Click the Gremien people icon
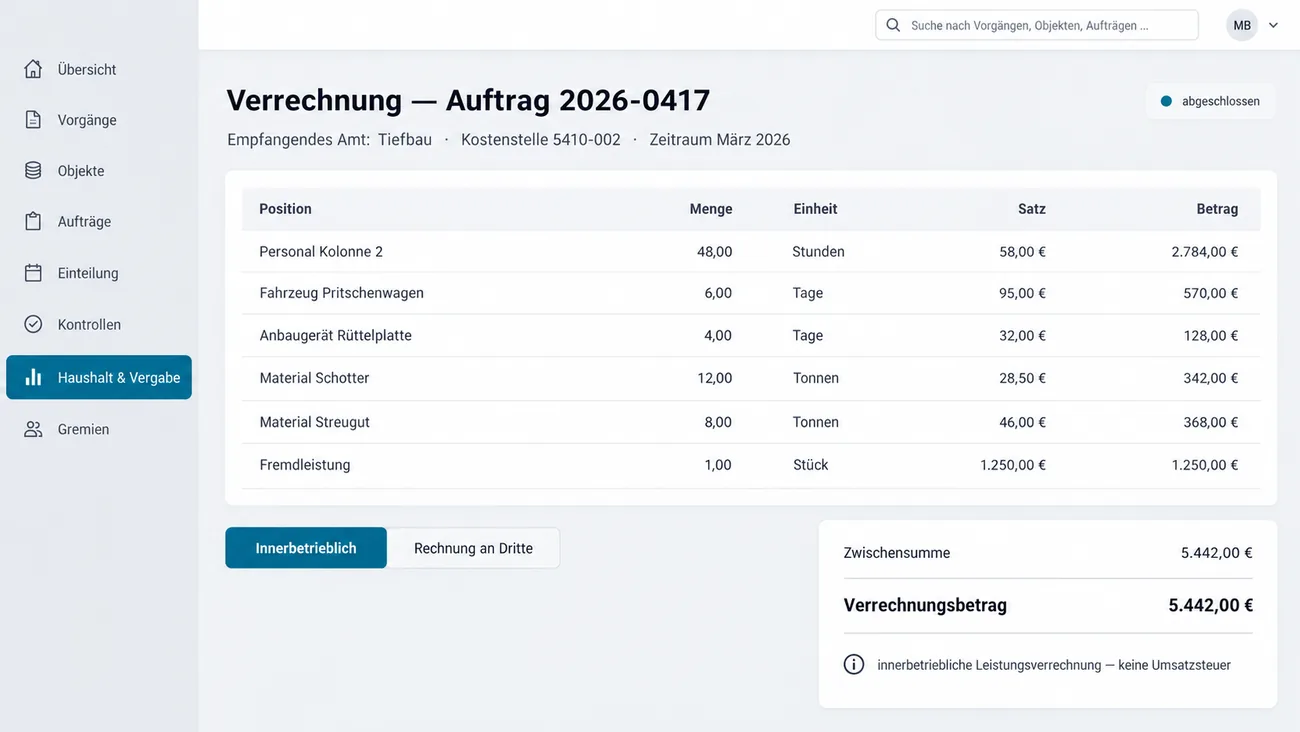1300x732 pixels. (33, 429)
